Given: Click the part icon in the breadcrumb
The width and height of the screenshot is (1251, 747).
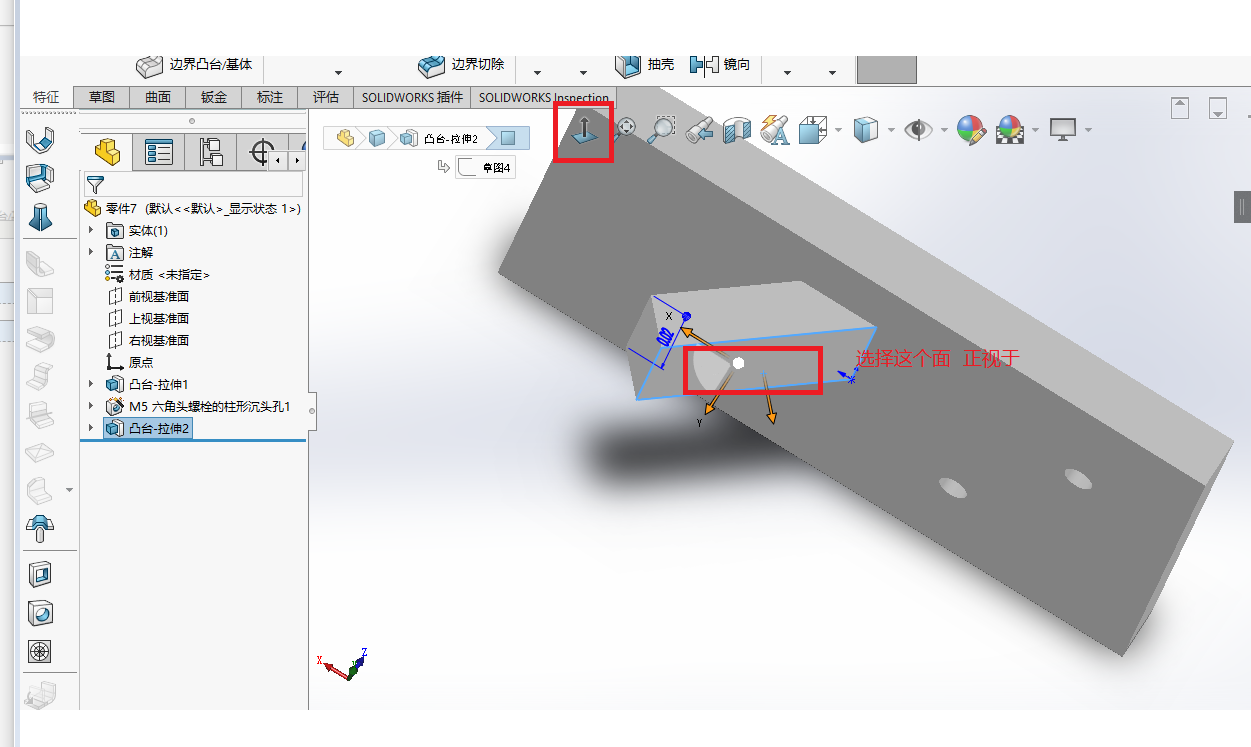Looking at the screenshot, I should (345, 138).
